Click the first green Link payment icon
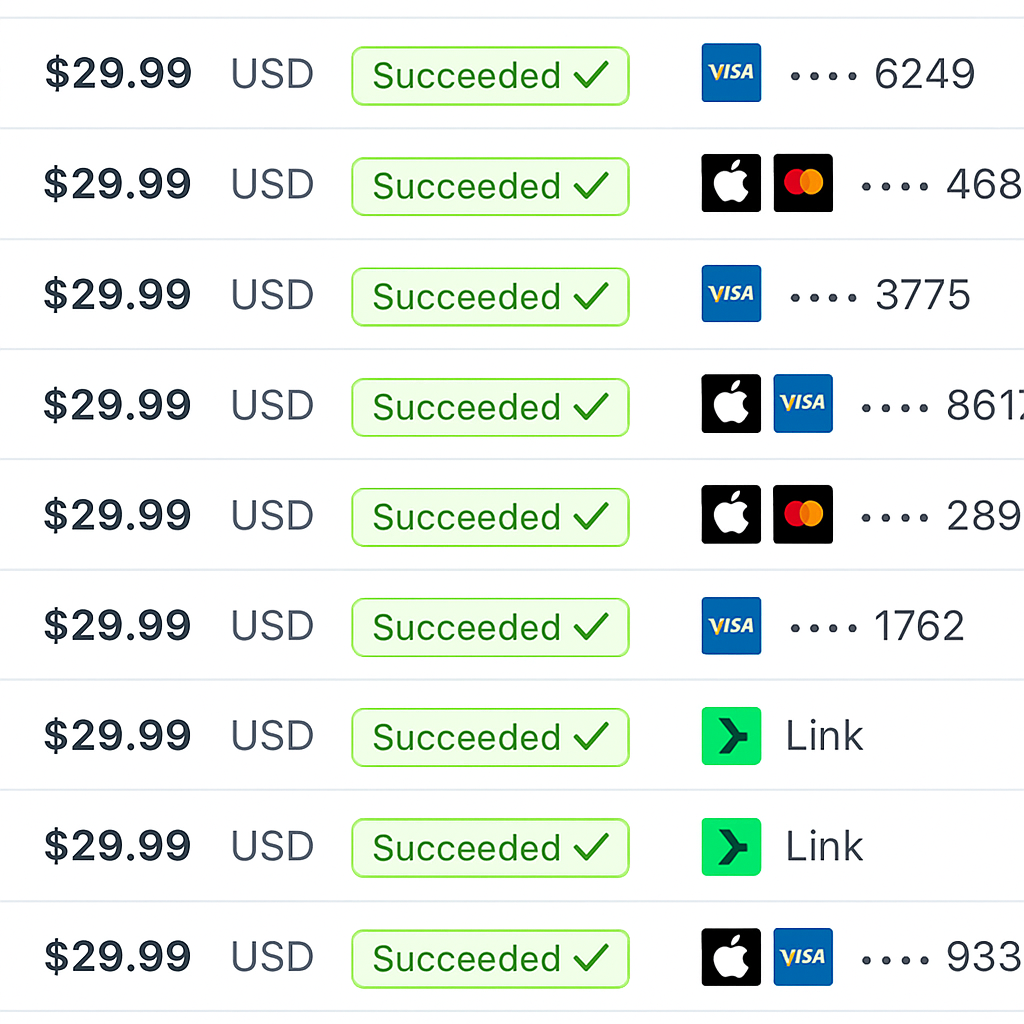 (731, 736)
